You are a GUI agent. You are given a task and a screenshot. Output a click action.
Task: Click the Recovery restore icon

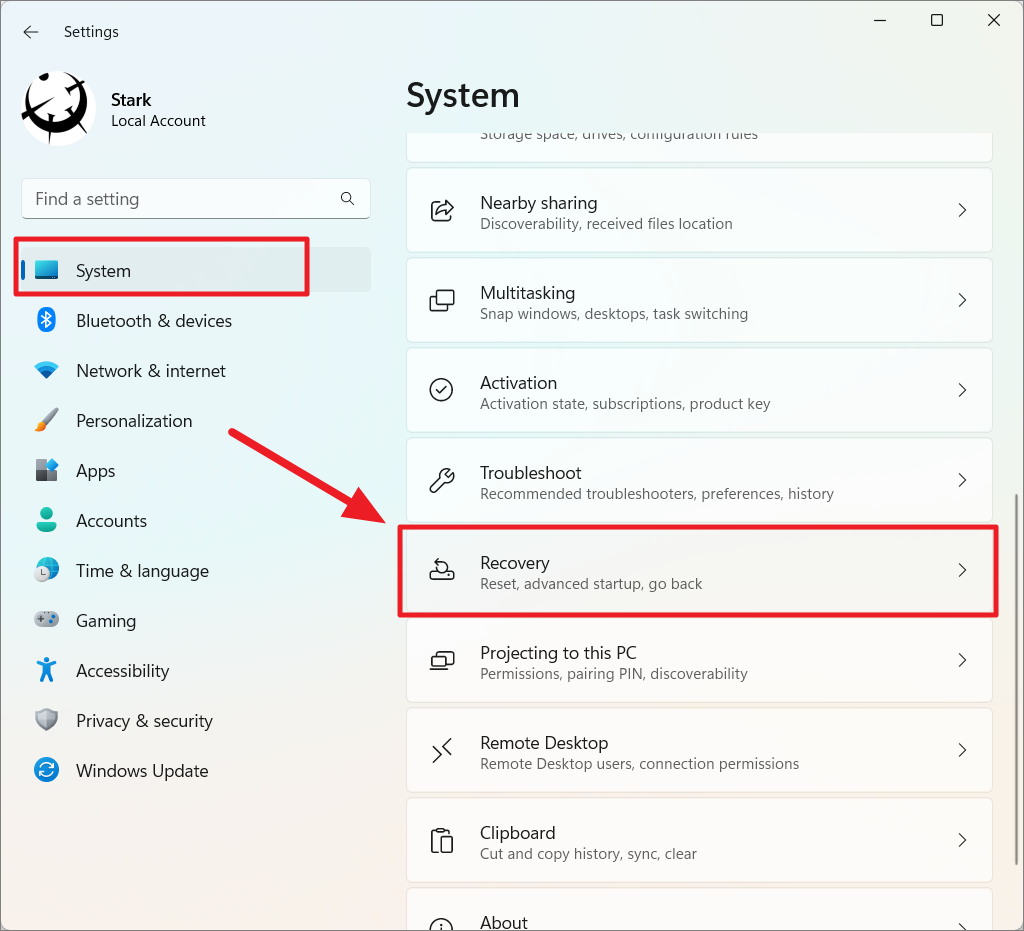coord(441,570)
